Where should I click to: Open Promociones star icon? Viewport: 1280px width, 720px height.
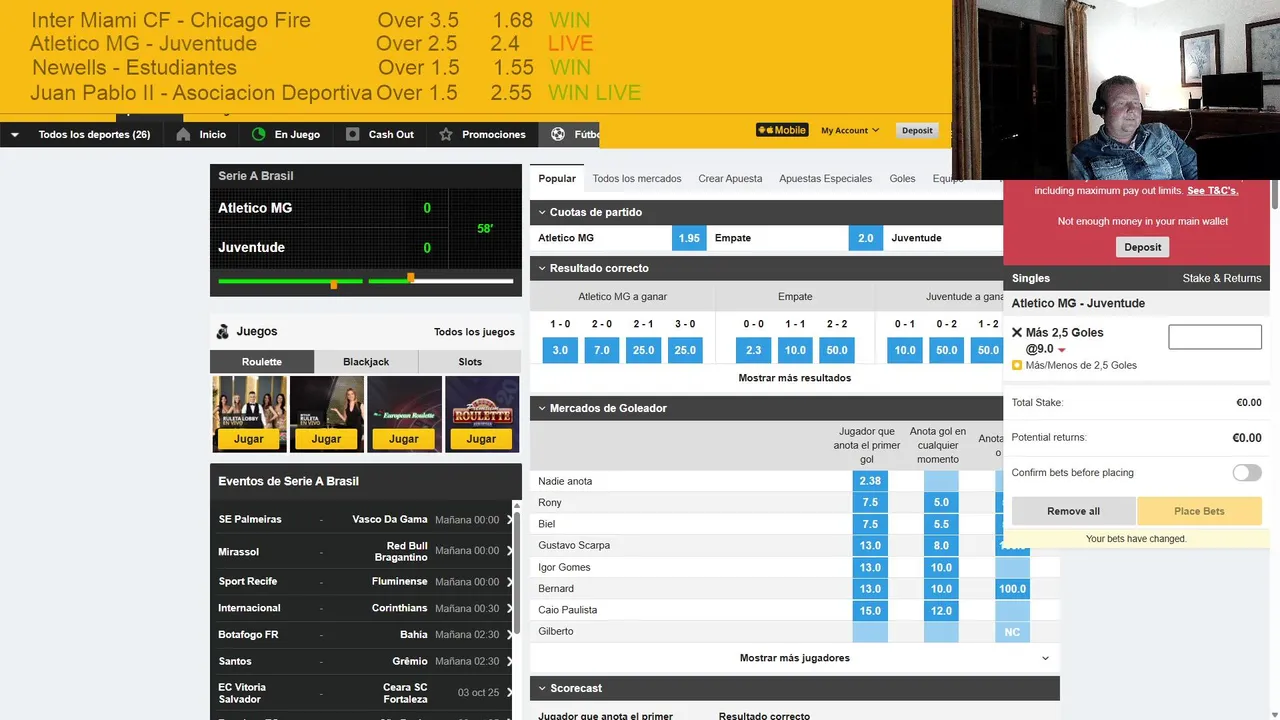pyautogui.click(x=446, y=134)
